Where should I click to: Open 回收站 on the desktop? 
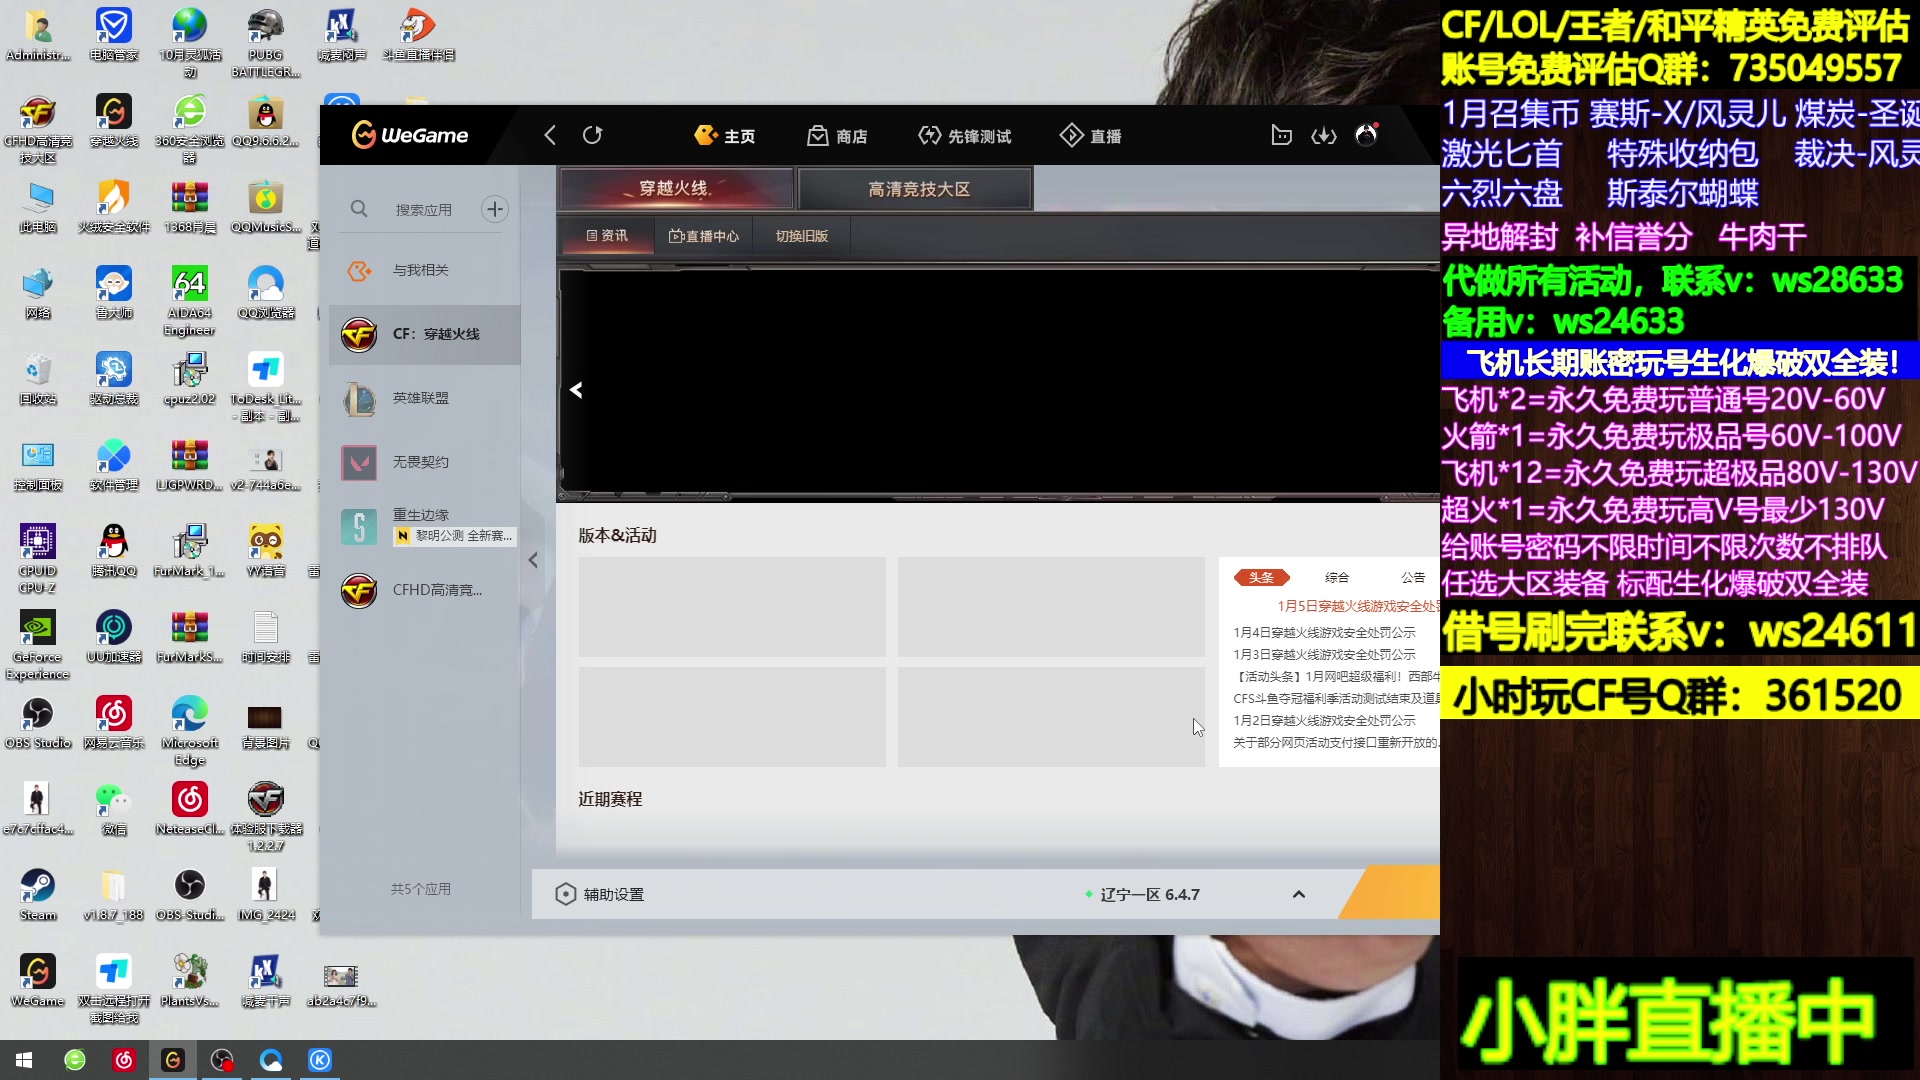pyautogui.click(x=38, y=379)
